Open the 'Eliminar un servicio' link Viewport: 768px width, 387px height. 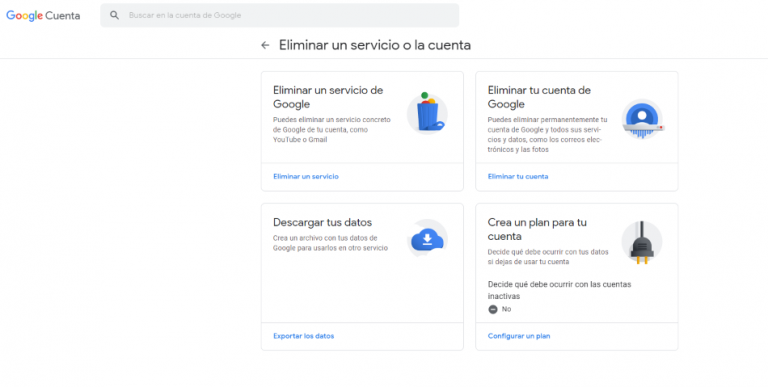click(306, 176)
